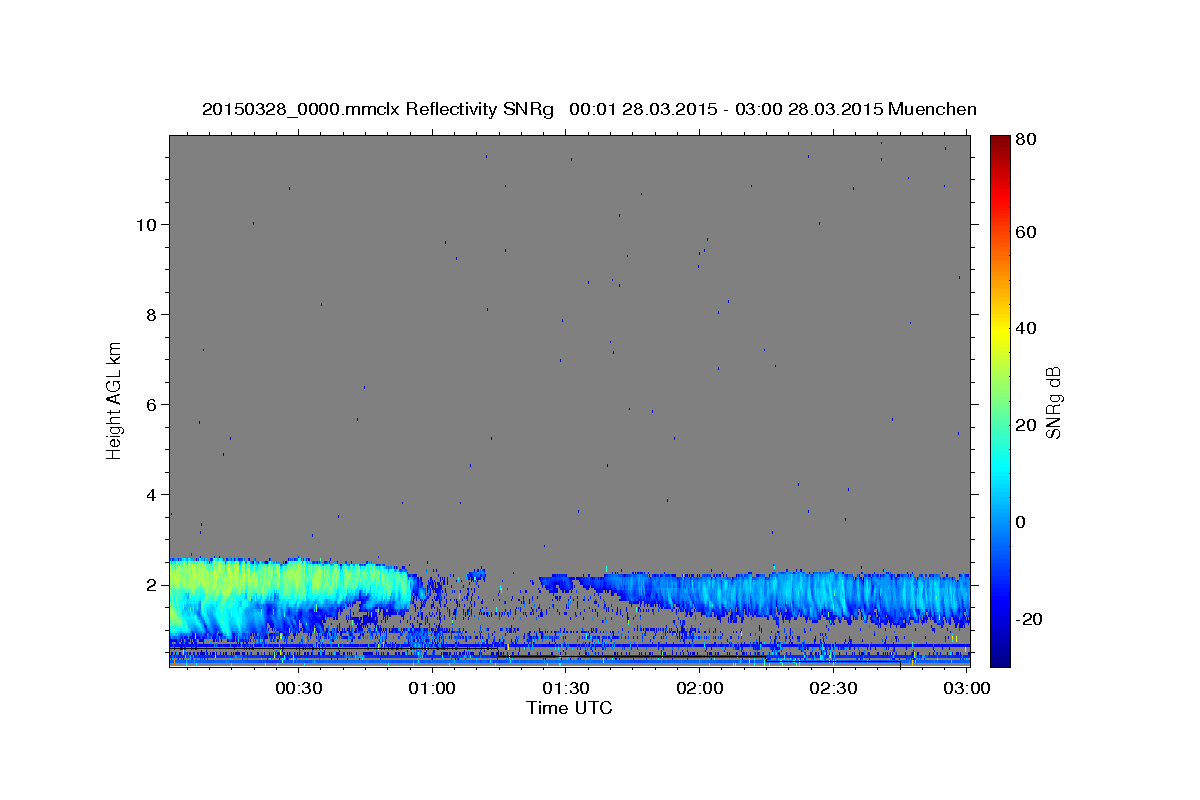Click the colorbar value '60'

pyautogui.click(x=1028, y=232)
